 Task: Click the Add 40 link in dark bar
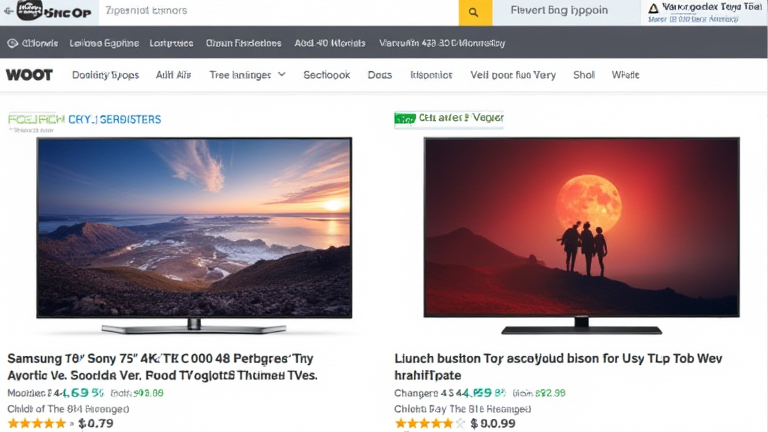(x=330, y=43)
